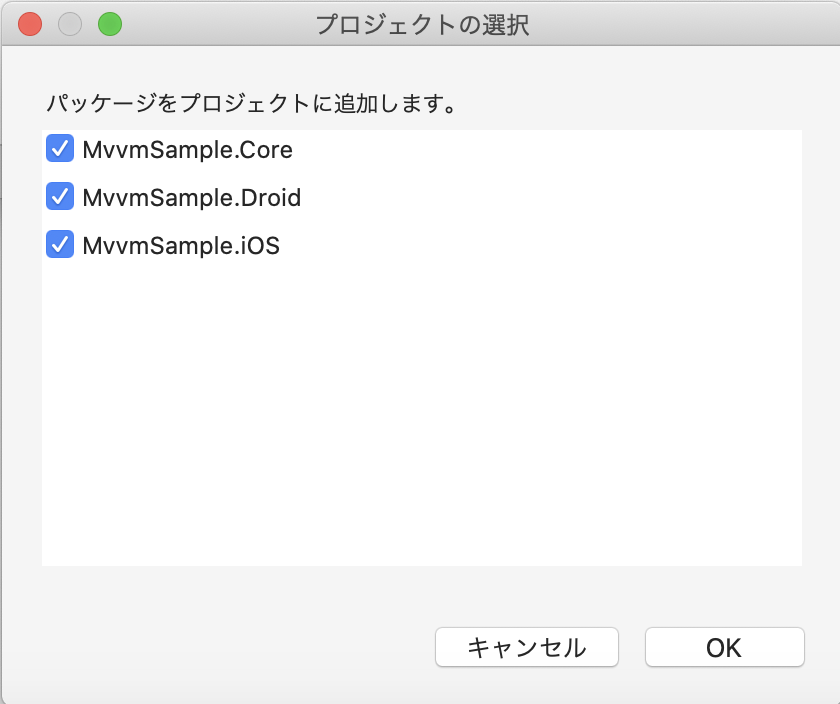Disable the MvvmSample.Droid package selection
The height and width of the screenshot is (704, 840).
click(x=60, y=196)
